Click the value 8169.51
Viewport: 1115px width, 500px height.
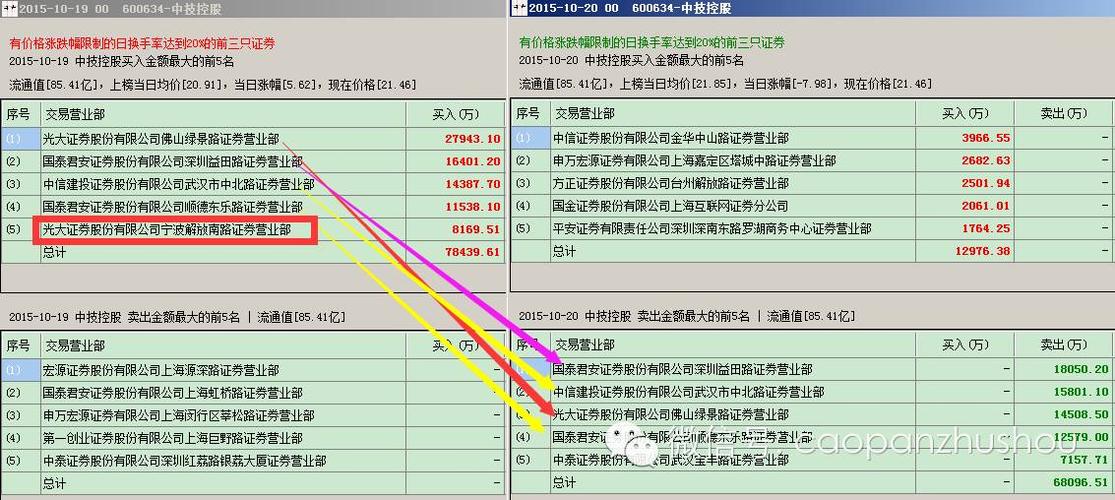click(x=476, y=230)
